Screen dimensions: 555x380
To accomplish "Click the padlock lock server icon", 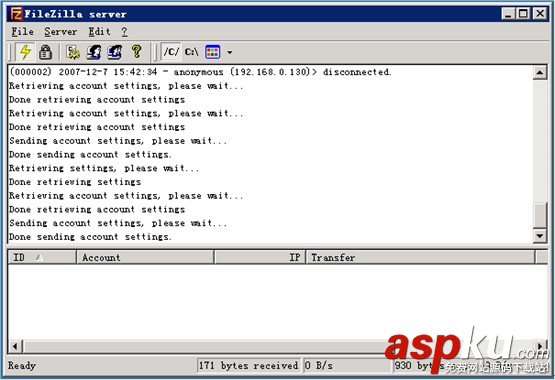I will pyautogui.click(x=45, y=52).
